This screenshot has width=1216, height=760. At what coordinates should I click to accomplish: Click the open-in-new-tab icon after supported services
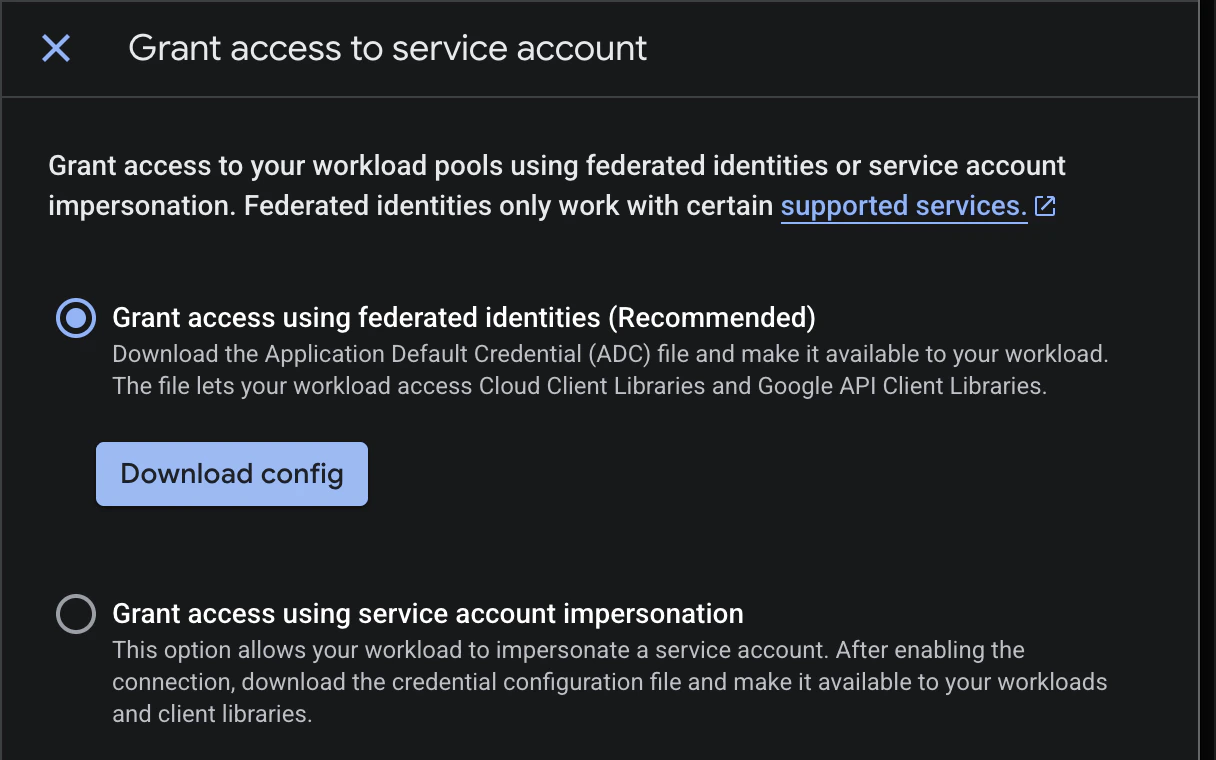[x=1045, y=205]
